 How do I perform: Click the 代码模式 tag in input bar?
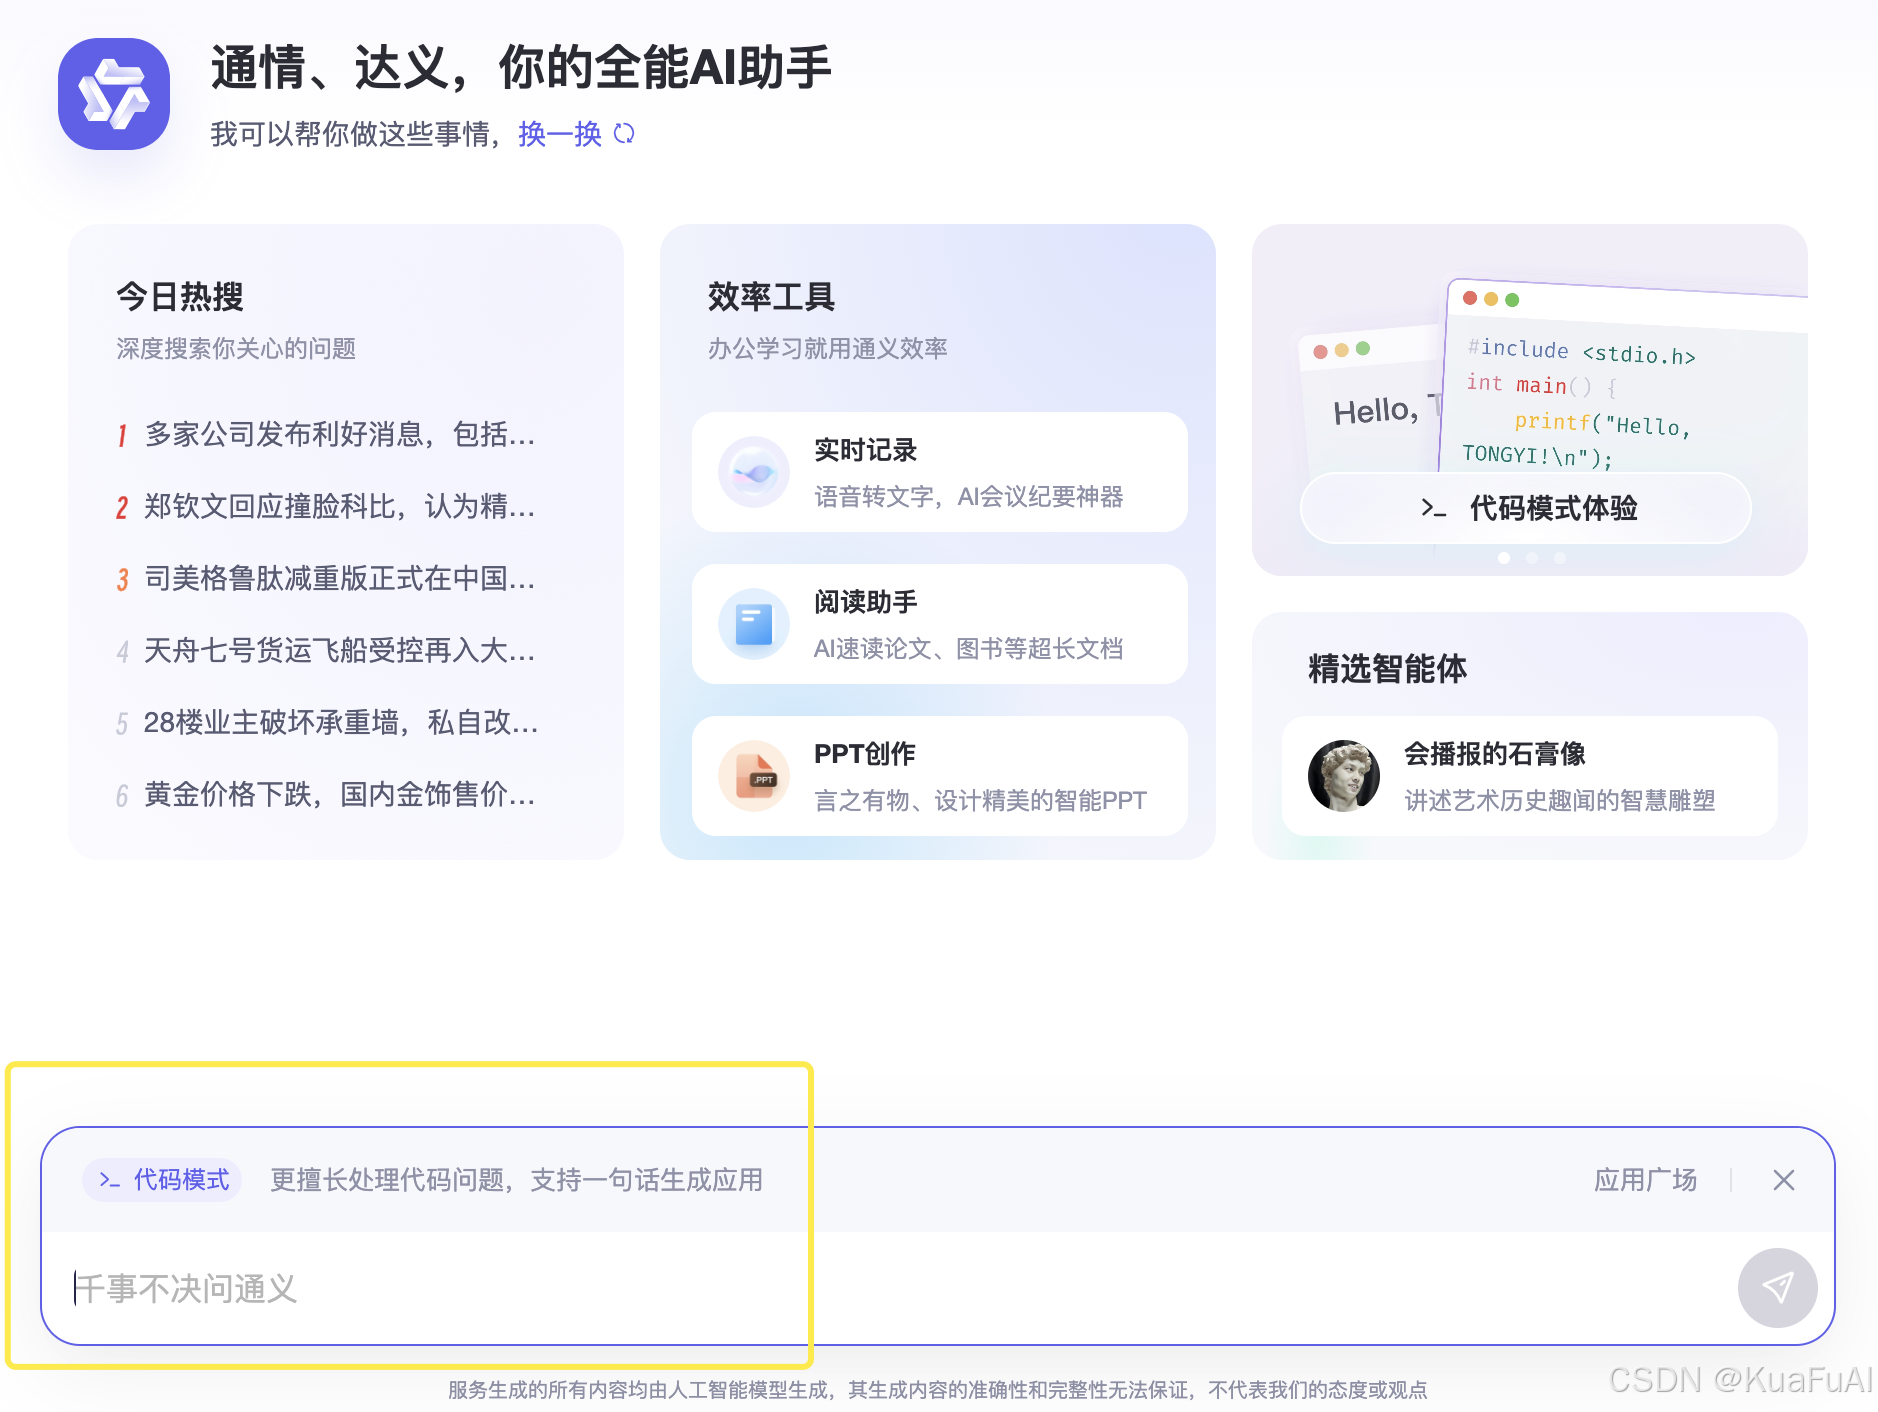pyautogui.click(x=163, y=1180)
